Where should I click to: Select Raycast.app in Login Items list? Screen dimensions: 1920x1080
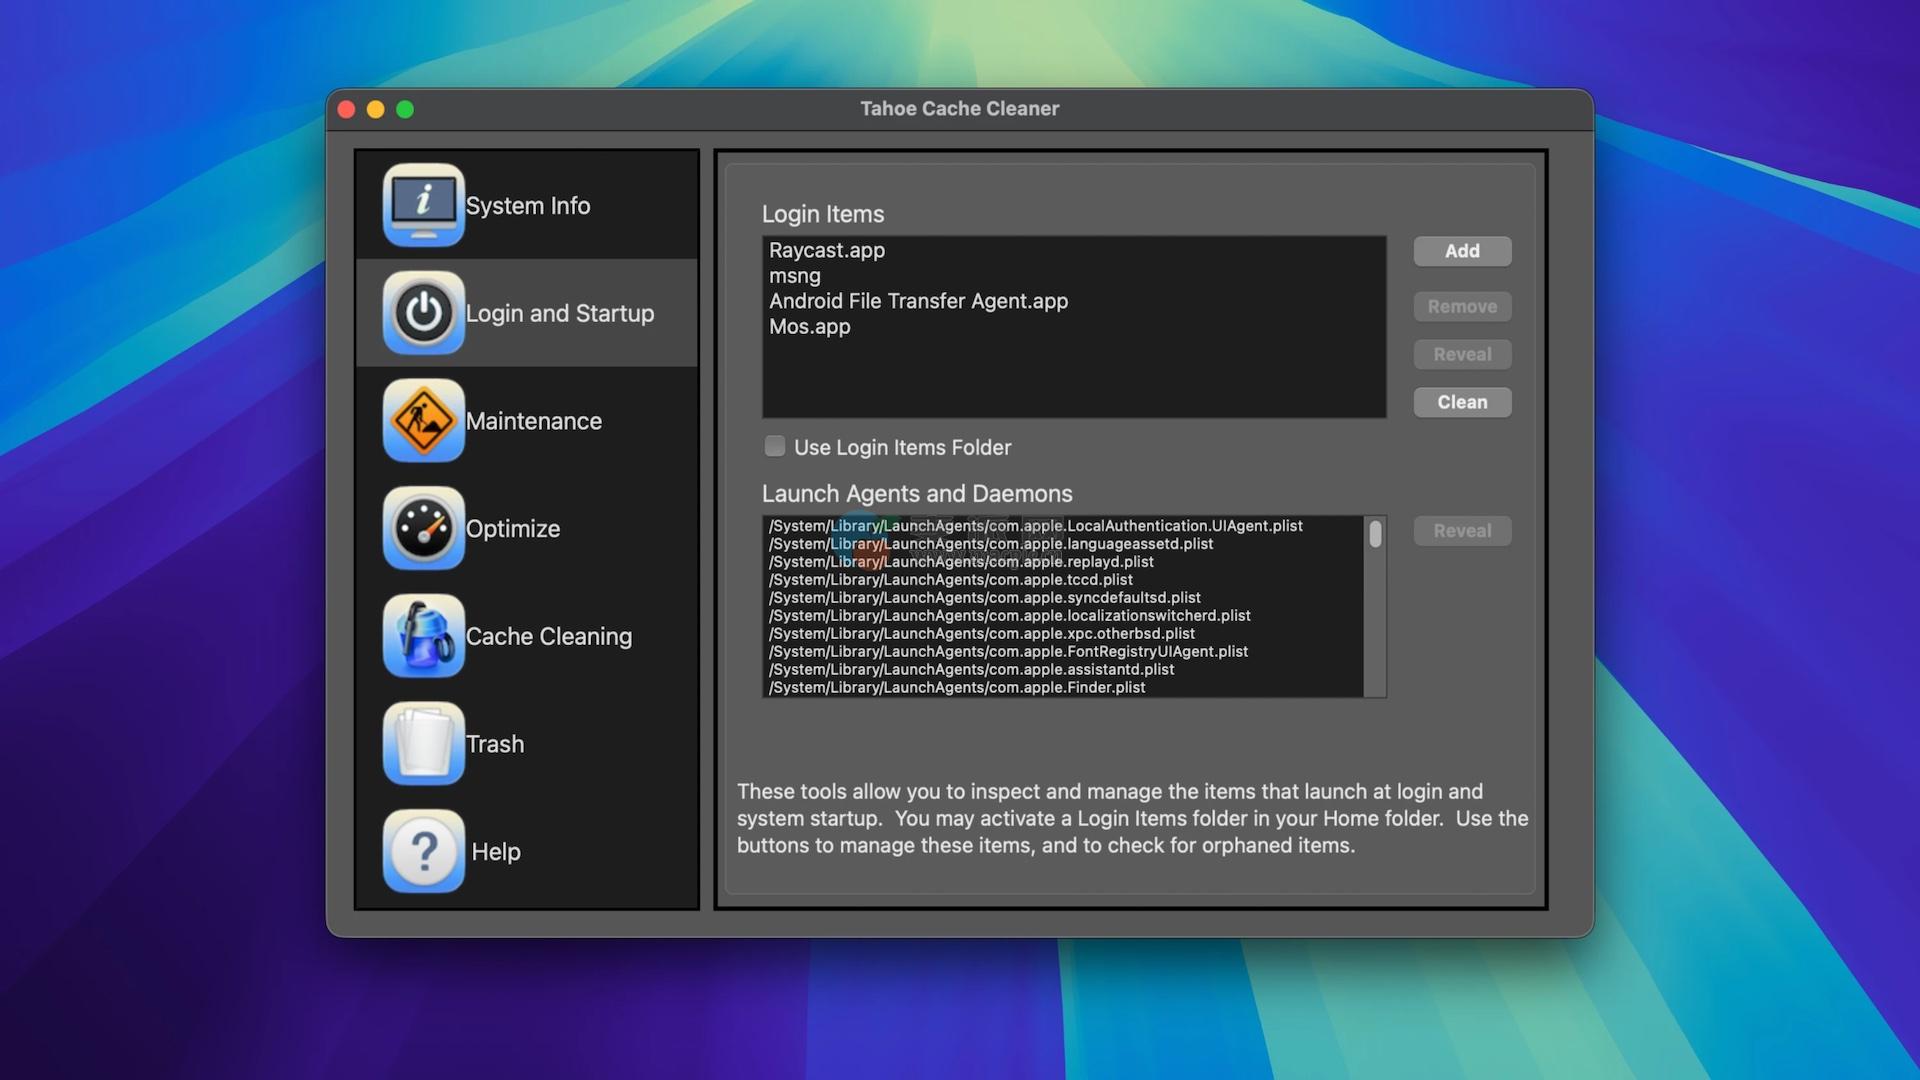pyautogui.click(x=827, y=250)
